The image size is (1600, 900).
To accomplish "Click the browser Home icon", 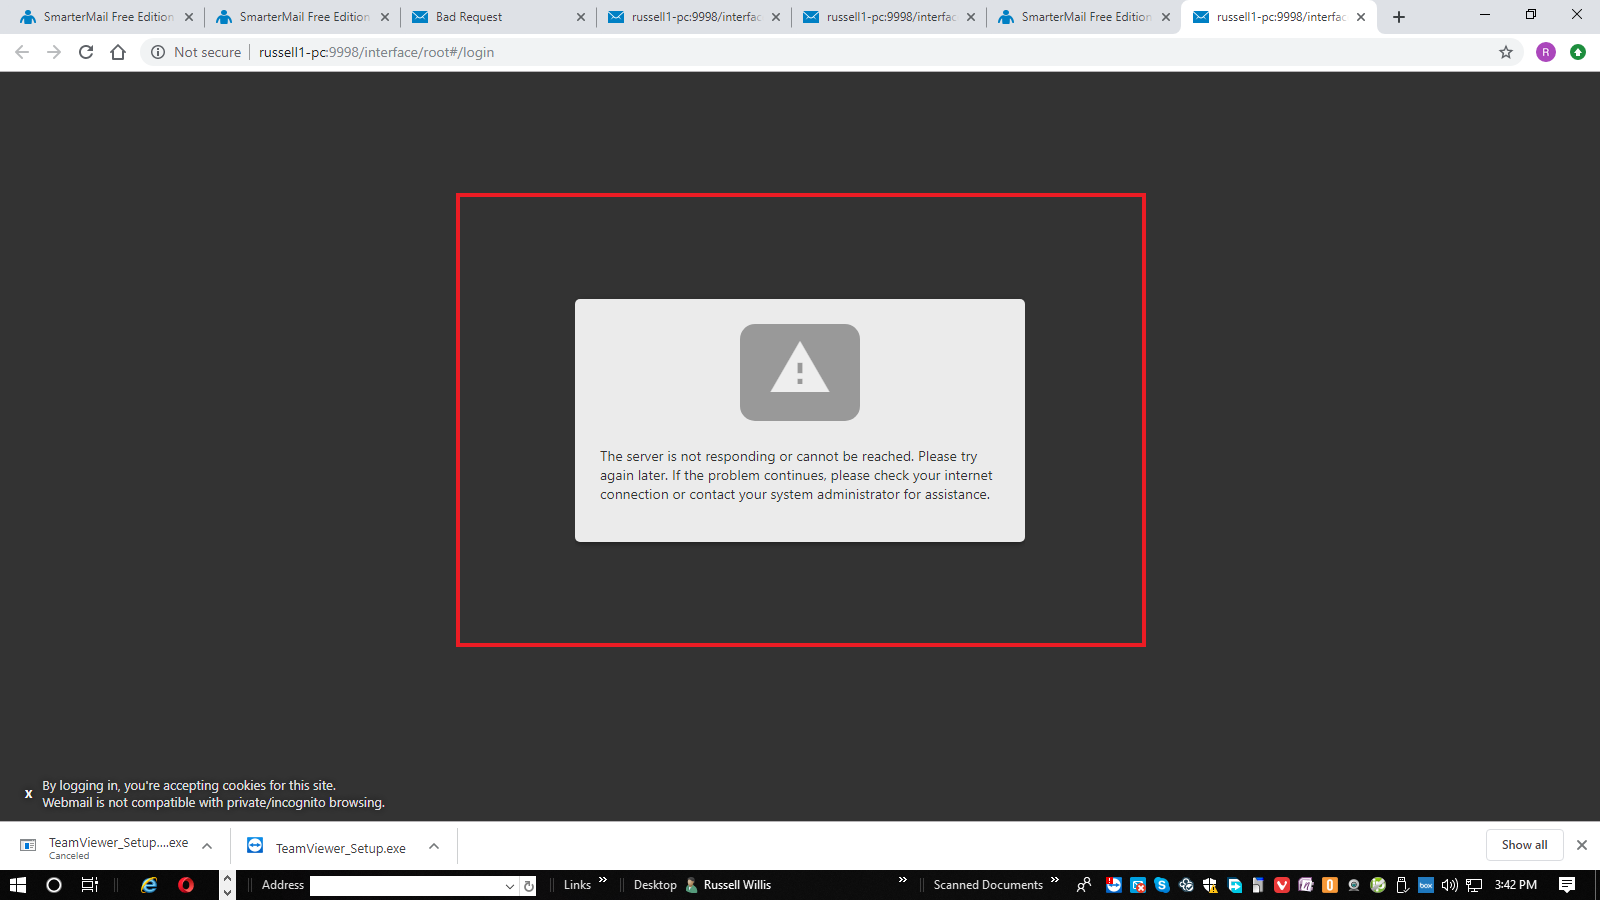I will (118, 52).
